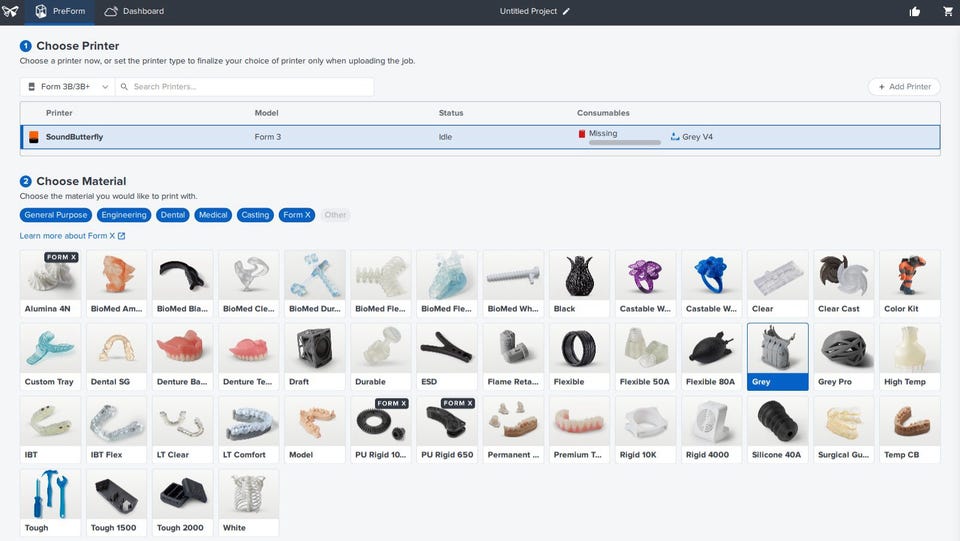Choose High Temp material
This screenshot has height=541, width=960.
(910, 357)
